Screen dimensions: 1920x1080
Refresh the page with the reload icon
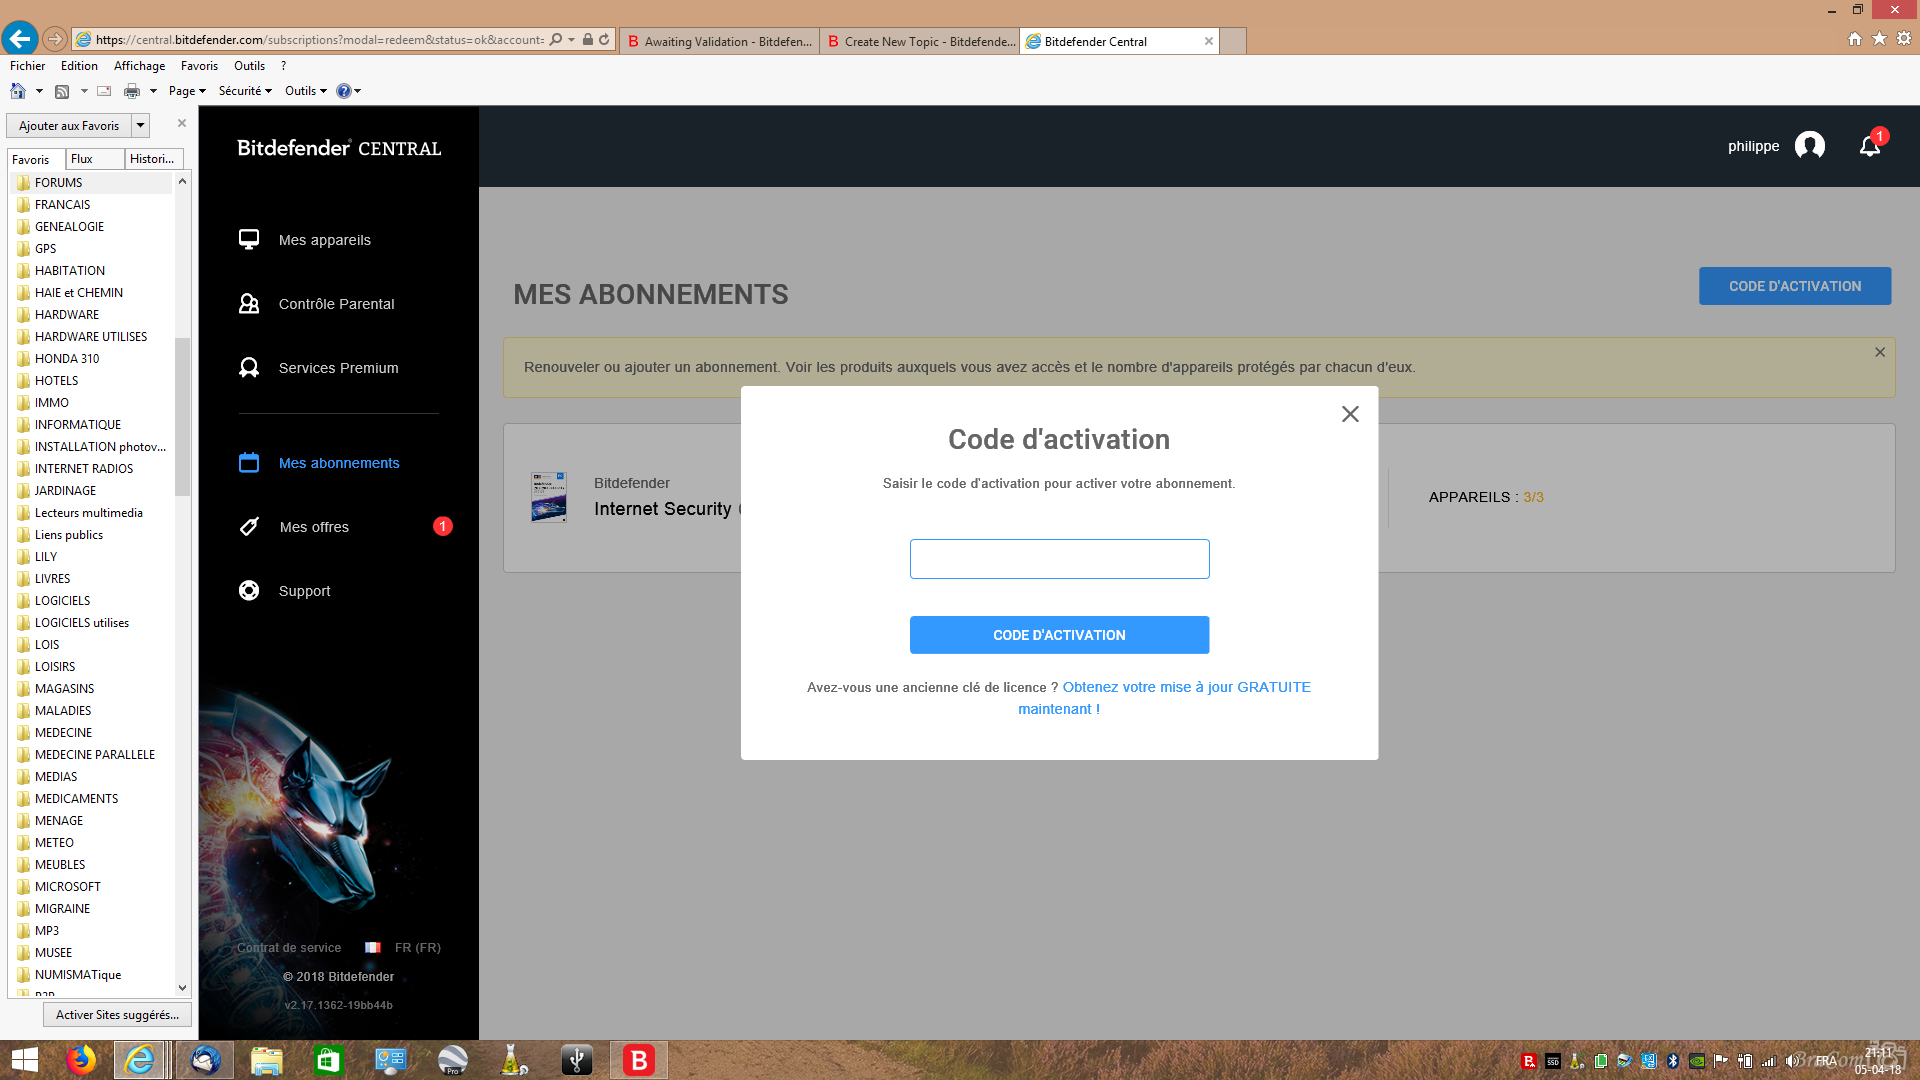604,40
